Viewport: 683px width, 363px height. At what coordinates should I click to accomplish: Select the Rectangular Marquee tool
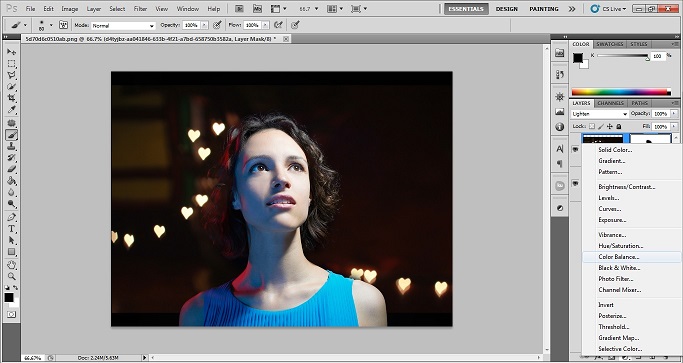tap(11, 64)
